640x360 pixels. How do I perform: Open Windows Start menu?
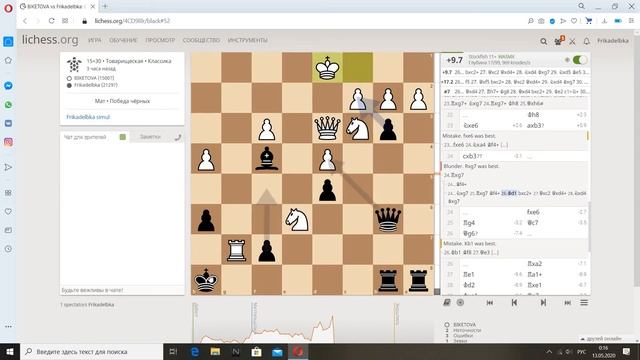[x=9, y=351]
